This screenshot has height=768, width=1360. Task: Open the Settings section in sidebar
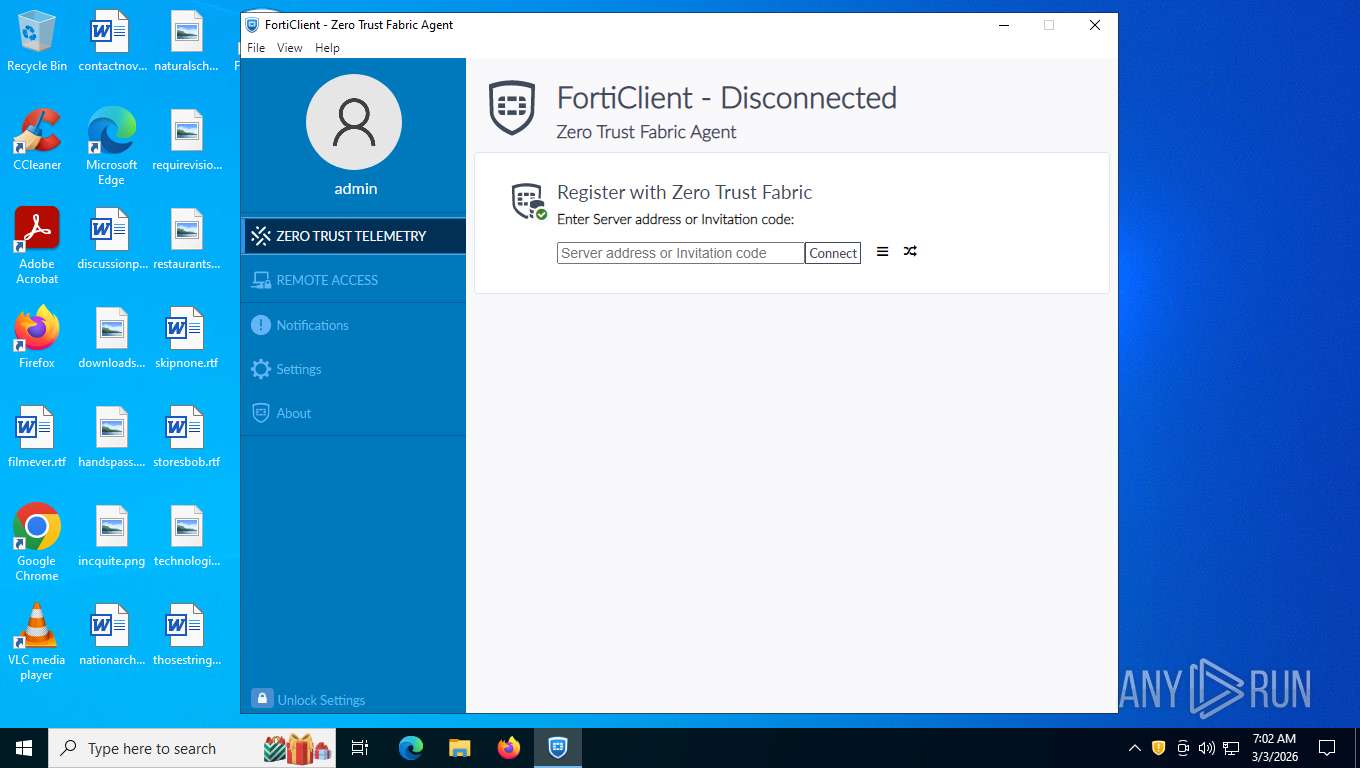(353, 369)
